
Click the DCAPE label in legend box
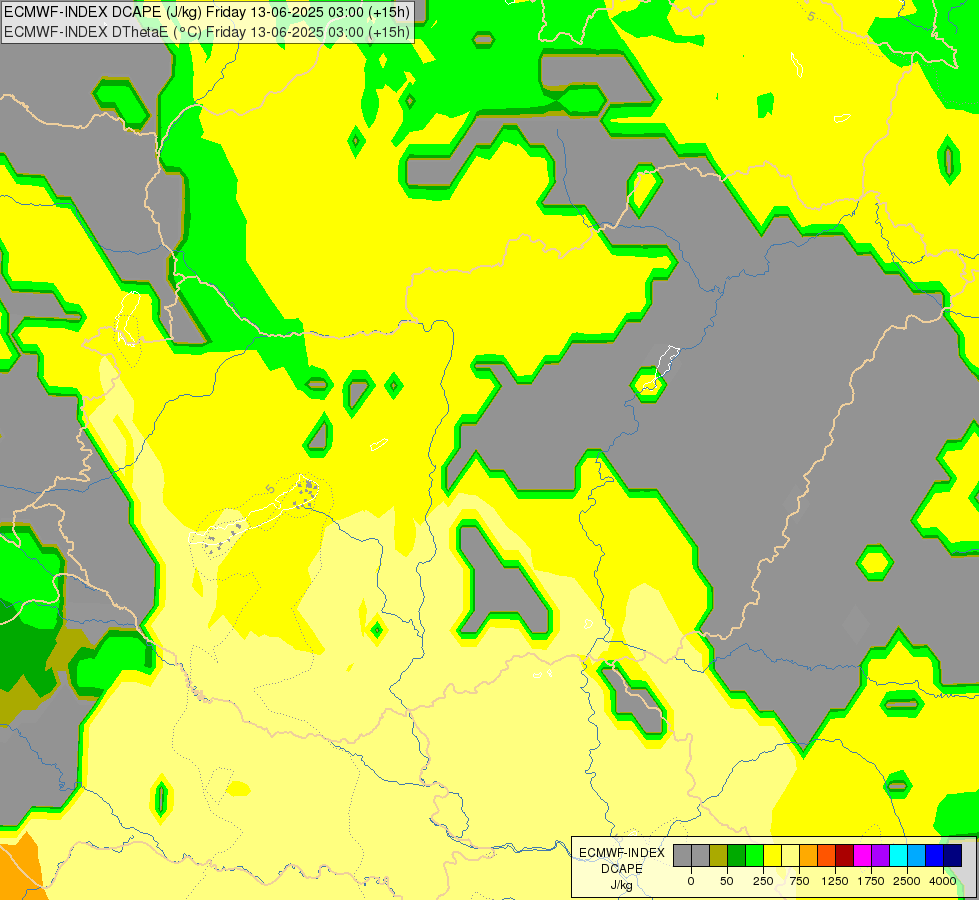(622, 869)
